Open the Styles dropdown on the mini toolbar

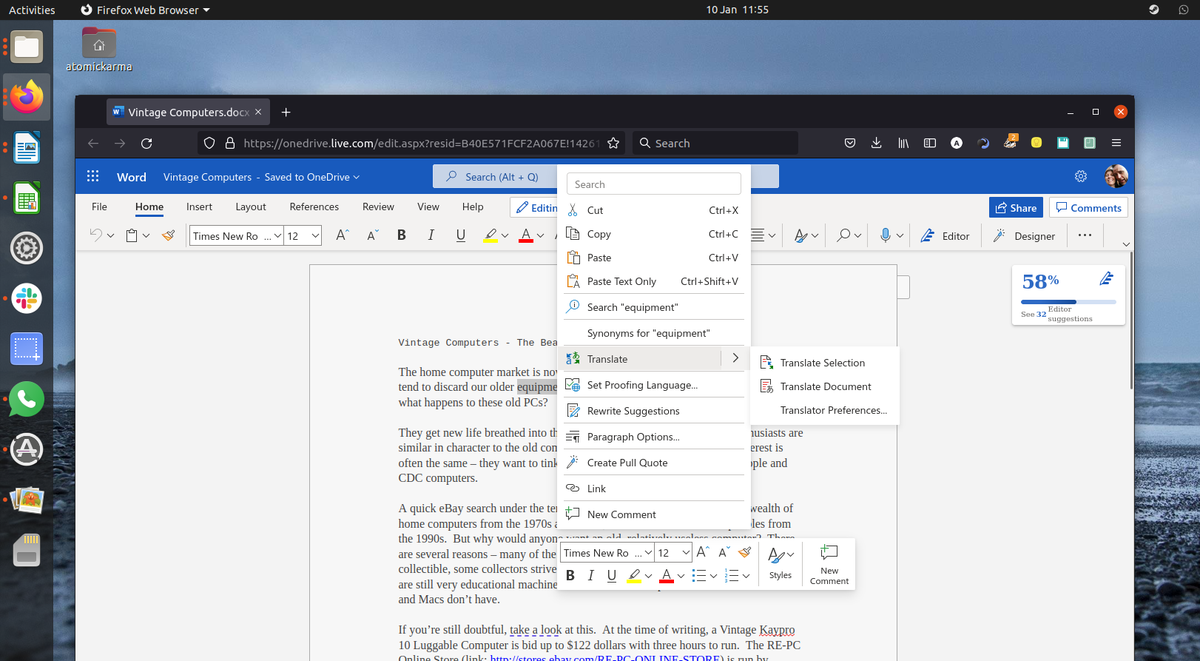780,563
